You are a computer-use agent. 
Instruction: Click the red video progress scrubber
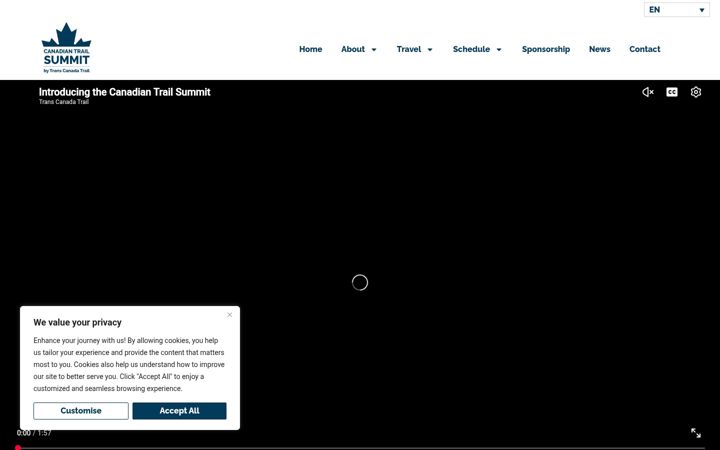[18, 448]
